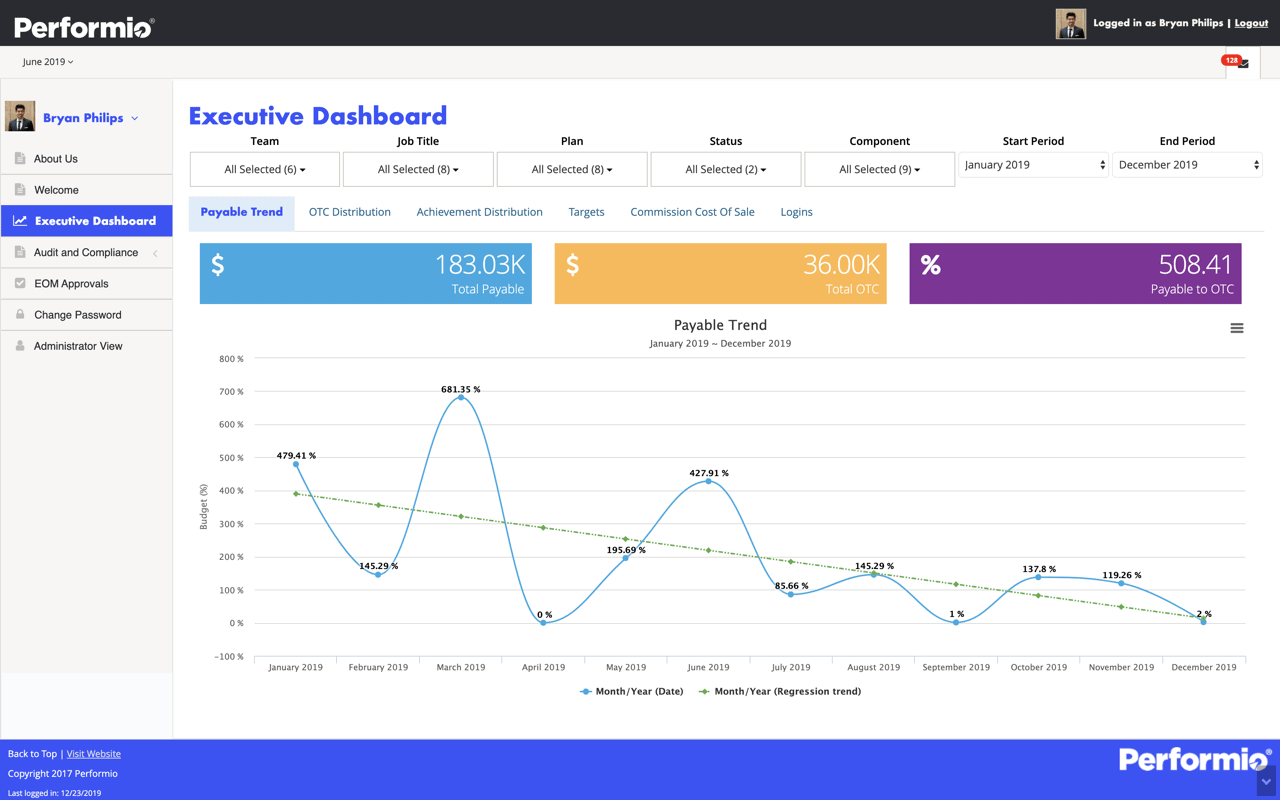Open the Visit Website footer link
1280x800 pixels.
(x=93, y=753)
